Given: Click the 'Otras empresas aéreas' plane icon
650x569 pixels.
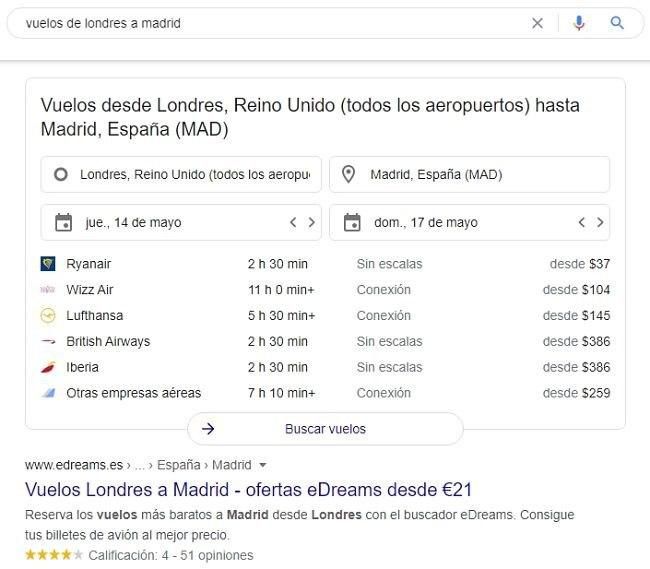Looking at the screenshot, I should (49, 393).
